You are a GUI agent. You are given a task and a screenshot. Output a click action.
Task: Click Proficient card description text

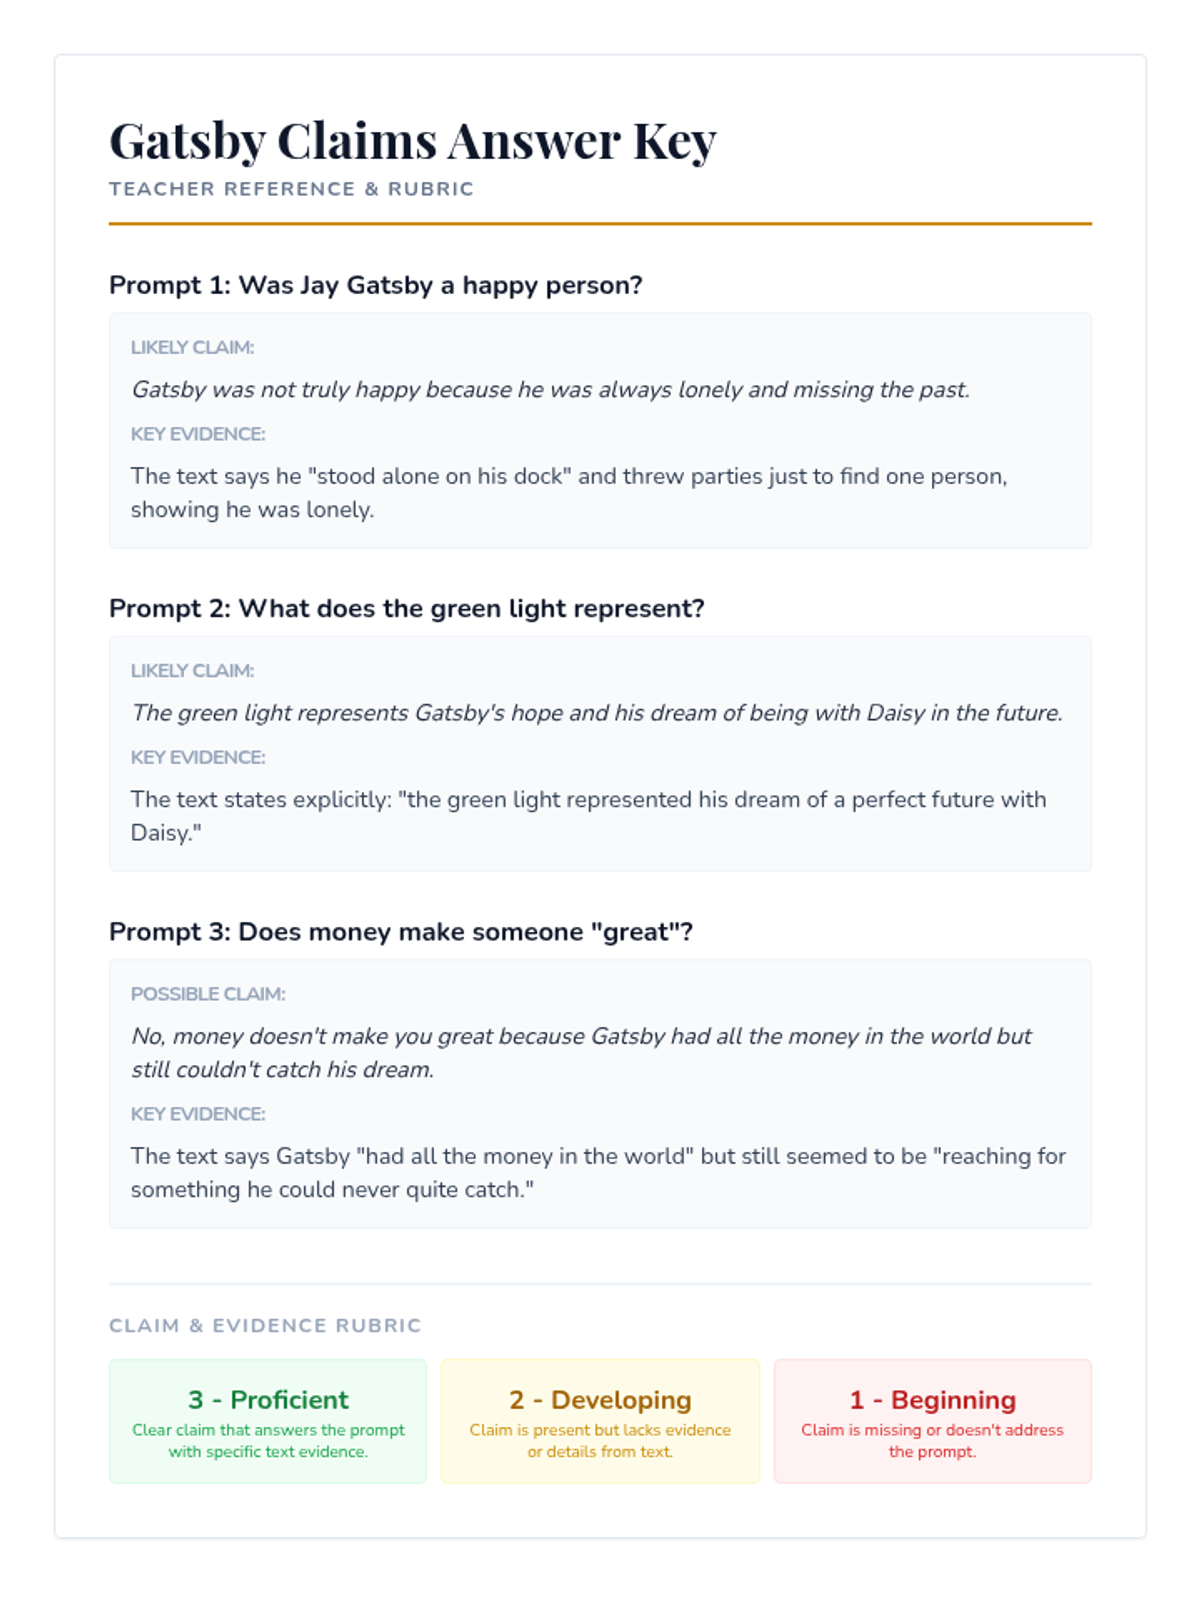click(x=268, y=1441)
